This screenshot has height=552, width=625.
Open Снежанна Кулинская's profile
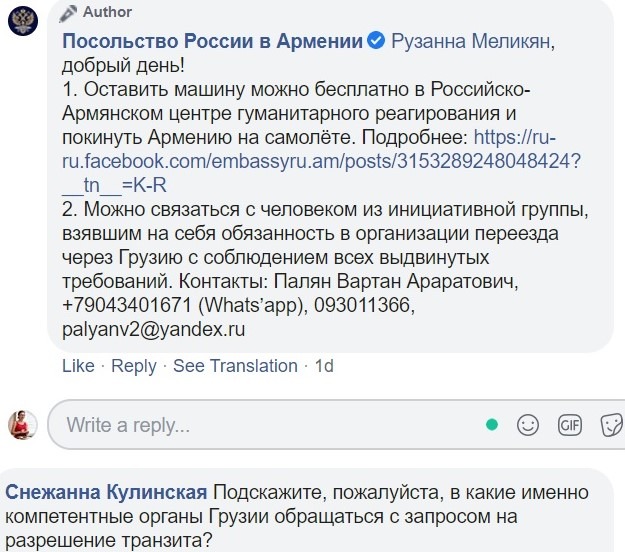tap(106, 492)
